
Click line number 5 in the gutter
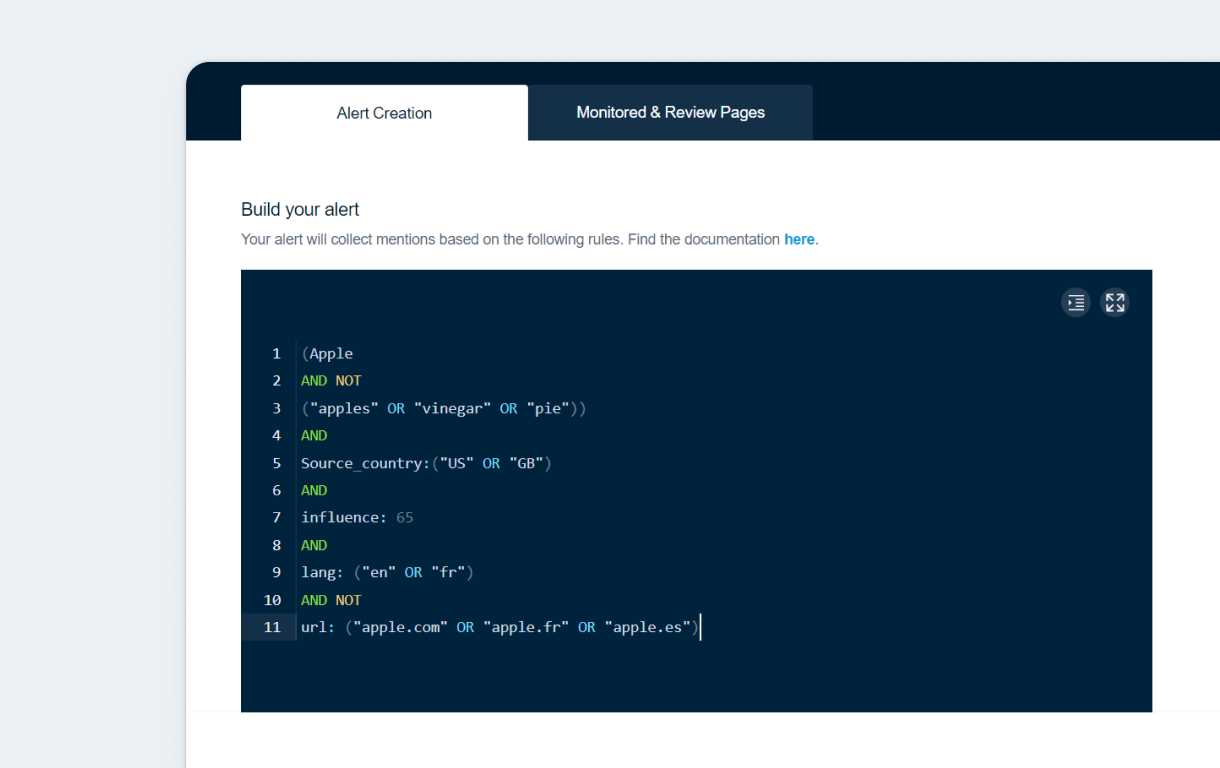point(276,463)
